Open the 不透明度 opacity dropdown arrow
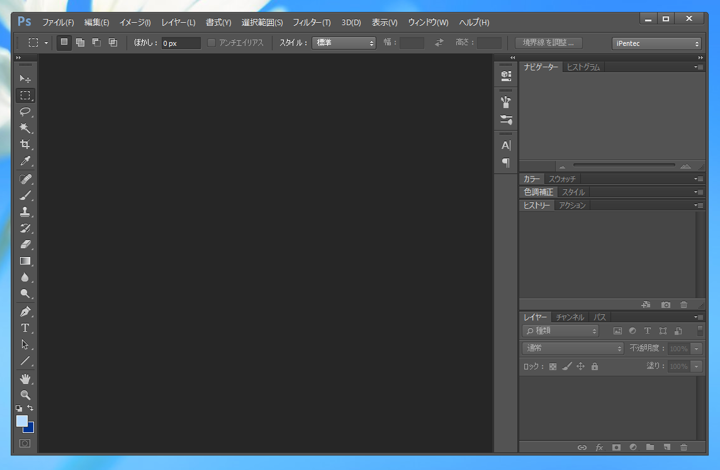This screenshot has width=720, height=470. click(x=697, y=349)
